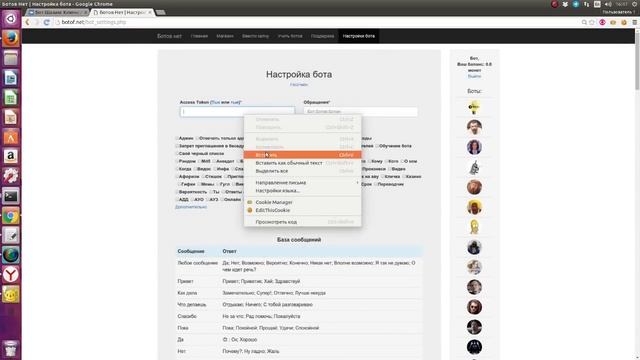The height and width of the screenshot is (360, 640).
Task: Toggle the Админ checkbox
Action: [177, 138]
